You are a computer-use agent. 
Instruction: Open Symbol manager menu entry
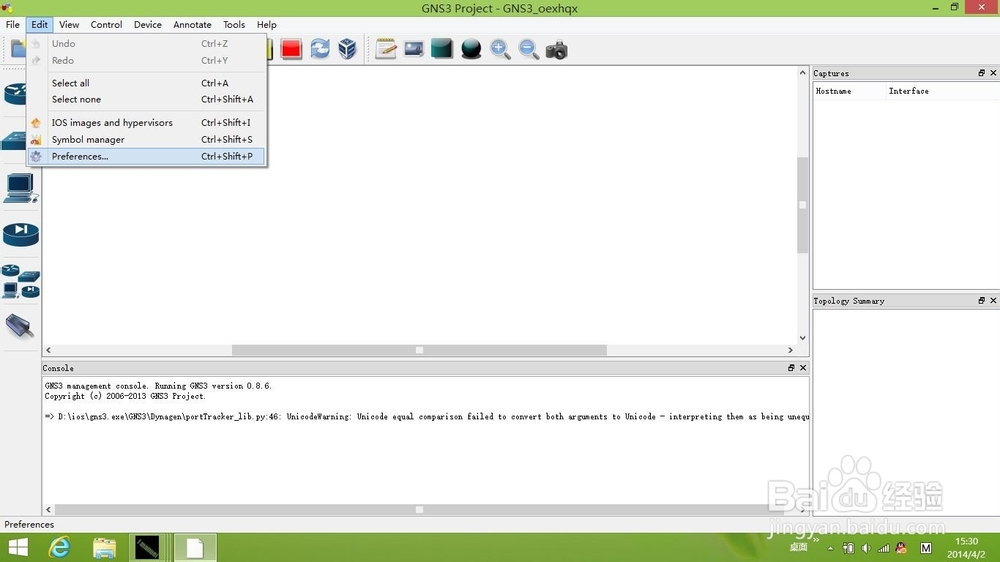[x=146, y=140]
